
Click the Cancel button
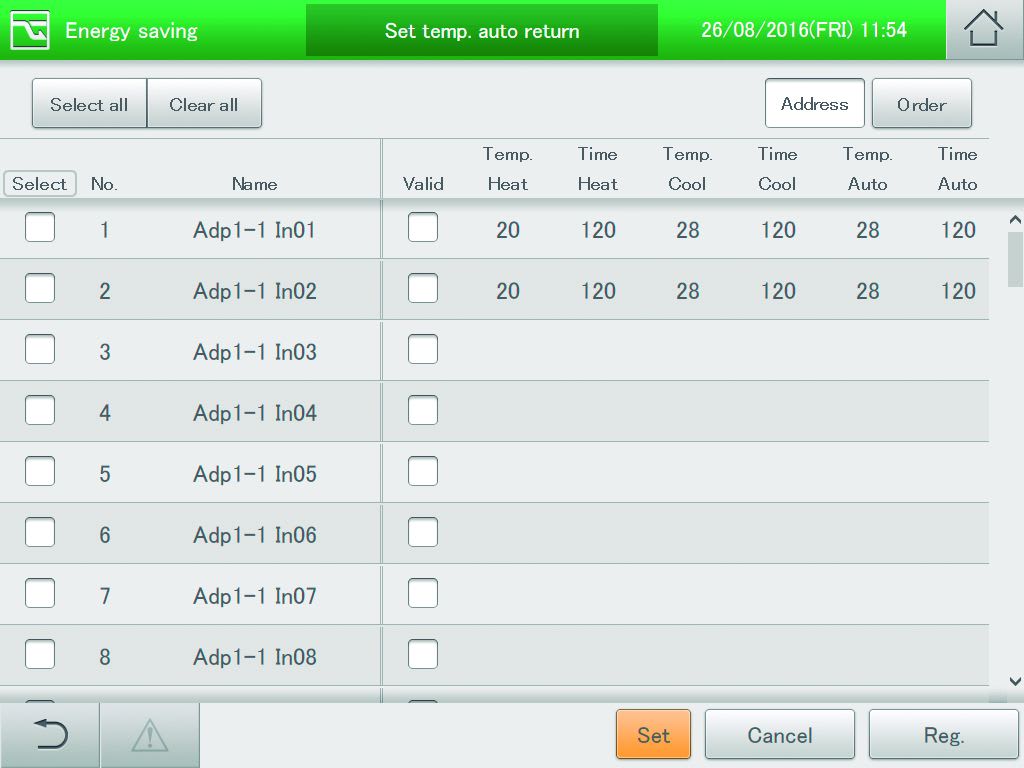779,736
